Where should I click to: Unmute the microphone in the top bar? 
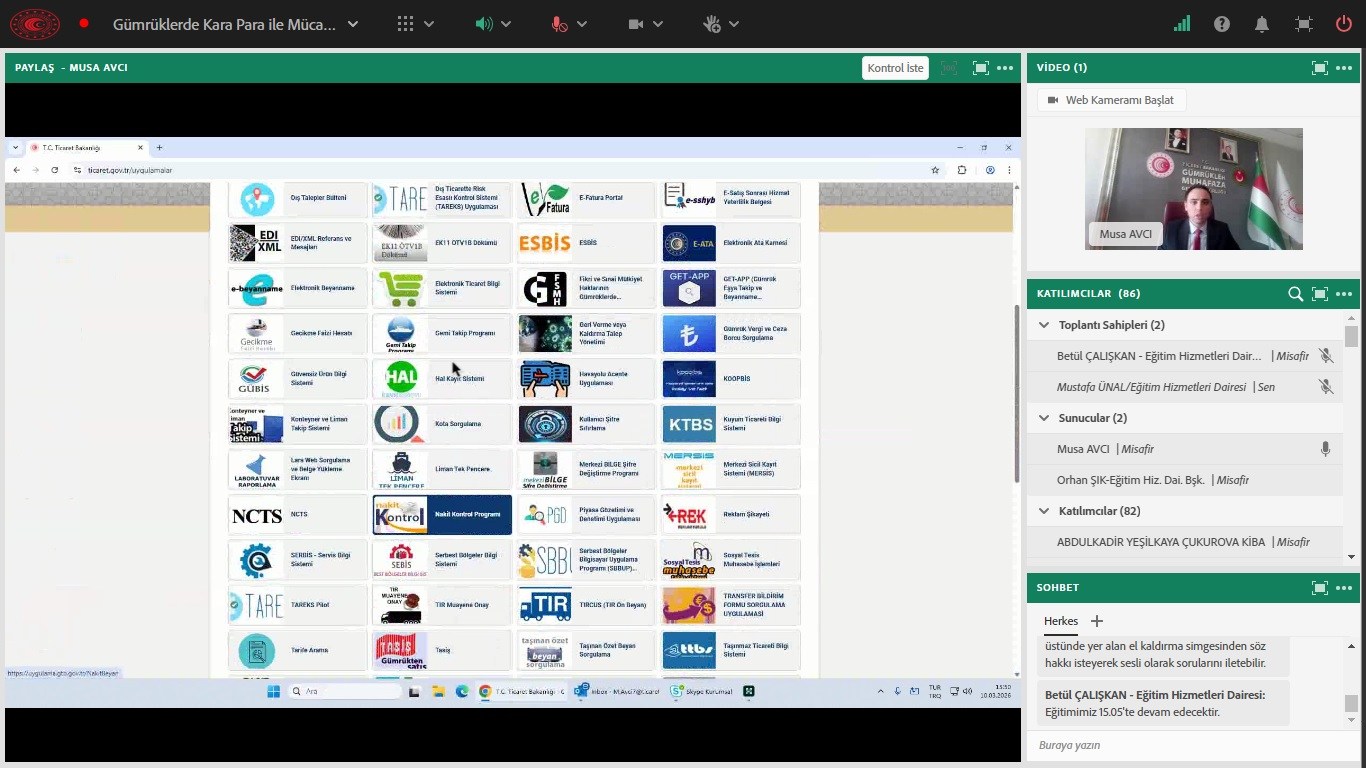560,24
